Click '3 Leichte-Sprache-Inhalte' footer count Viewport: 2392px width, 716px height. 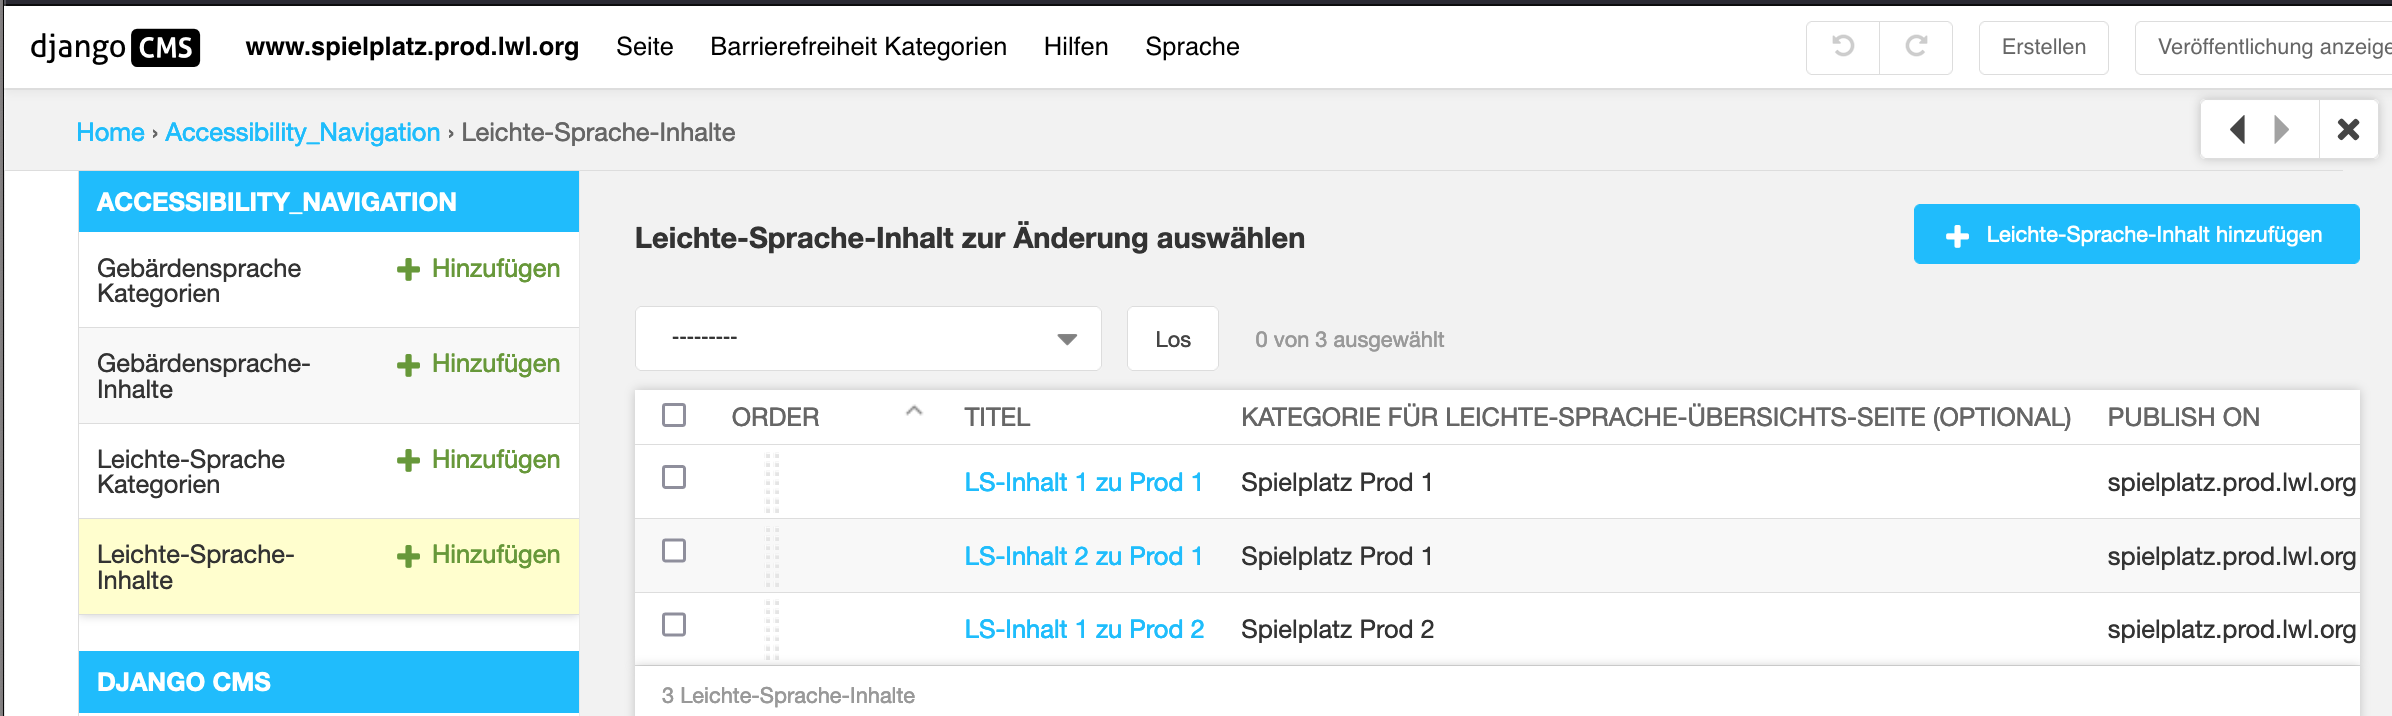788,695
